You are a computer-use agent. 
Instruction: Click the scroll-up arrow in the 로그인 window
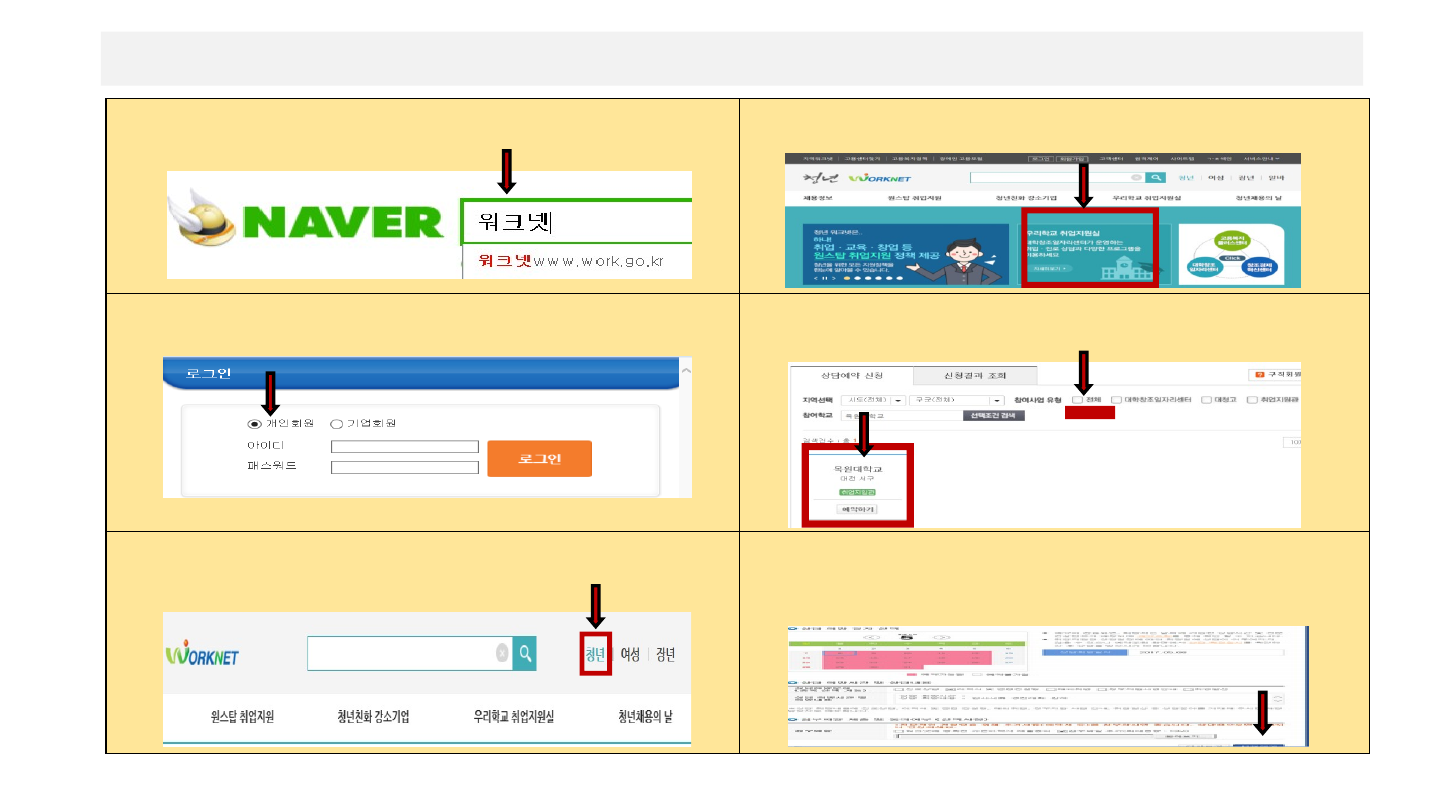click(684, 371)
